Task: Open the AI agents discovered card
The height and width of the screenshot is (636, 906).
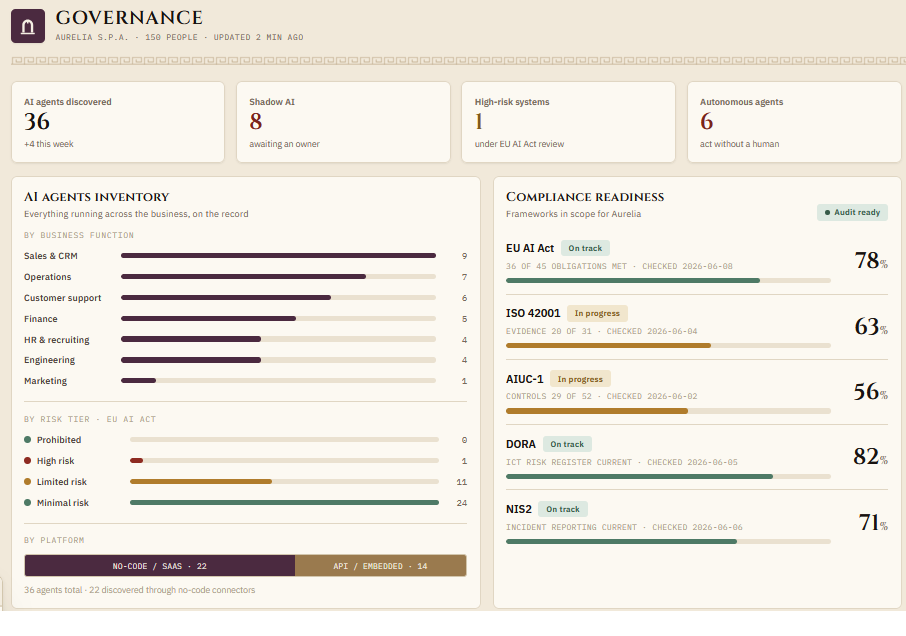Action: 118,122
